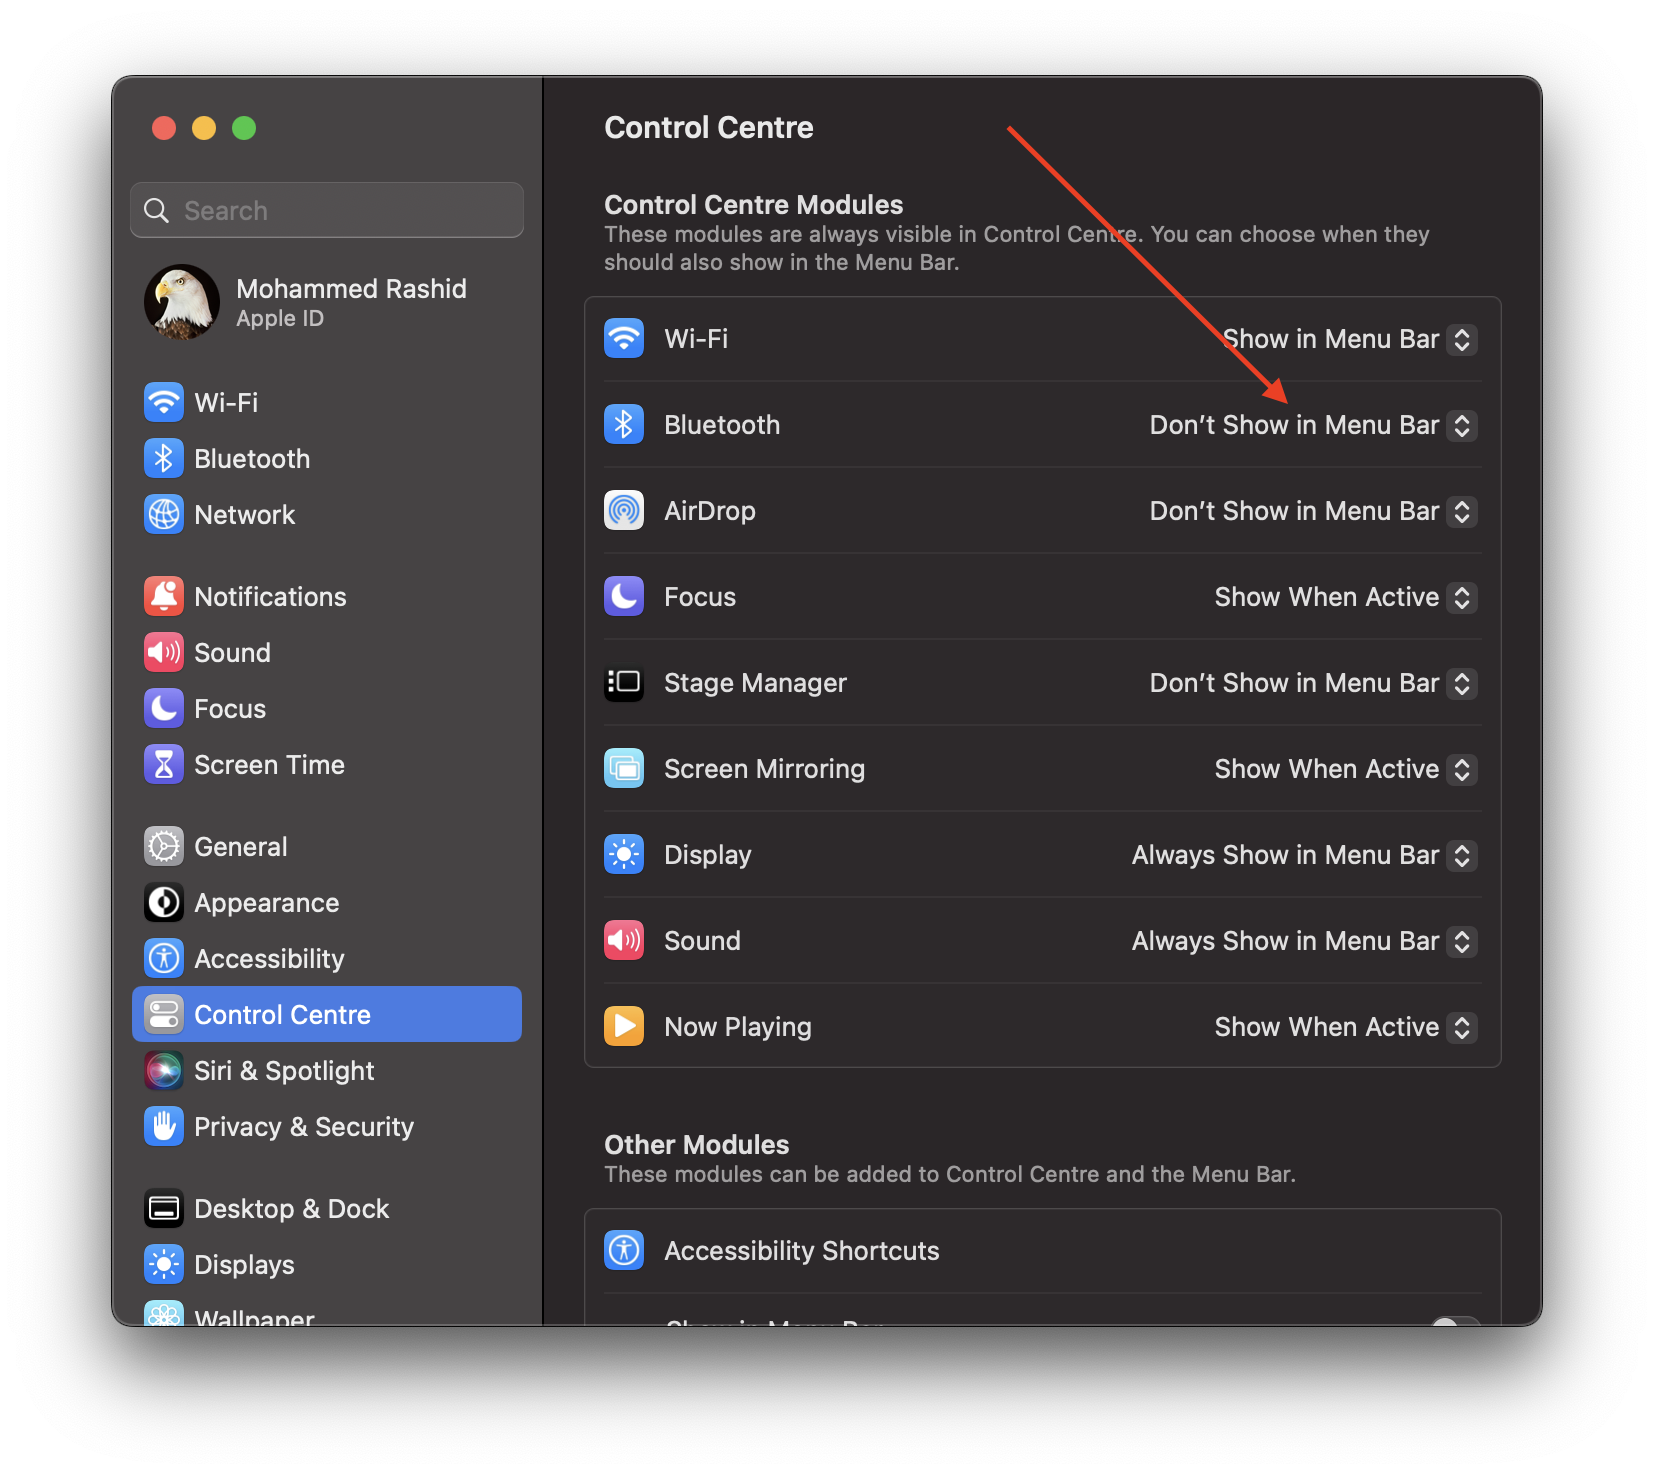This screenshot has height=1474, width=1654.
Task: Click the Desktop & Dock icon
Action: coord(164,1209)
